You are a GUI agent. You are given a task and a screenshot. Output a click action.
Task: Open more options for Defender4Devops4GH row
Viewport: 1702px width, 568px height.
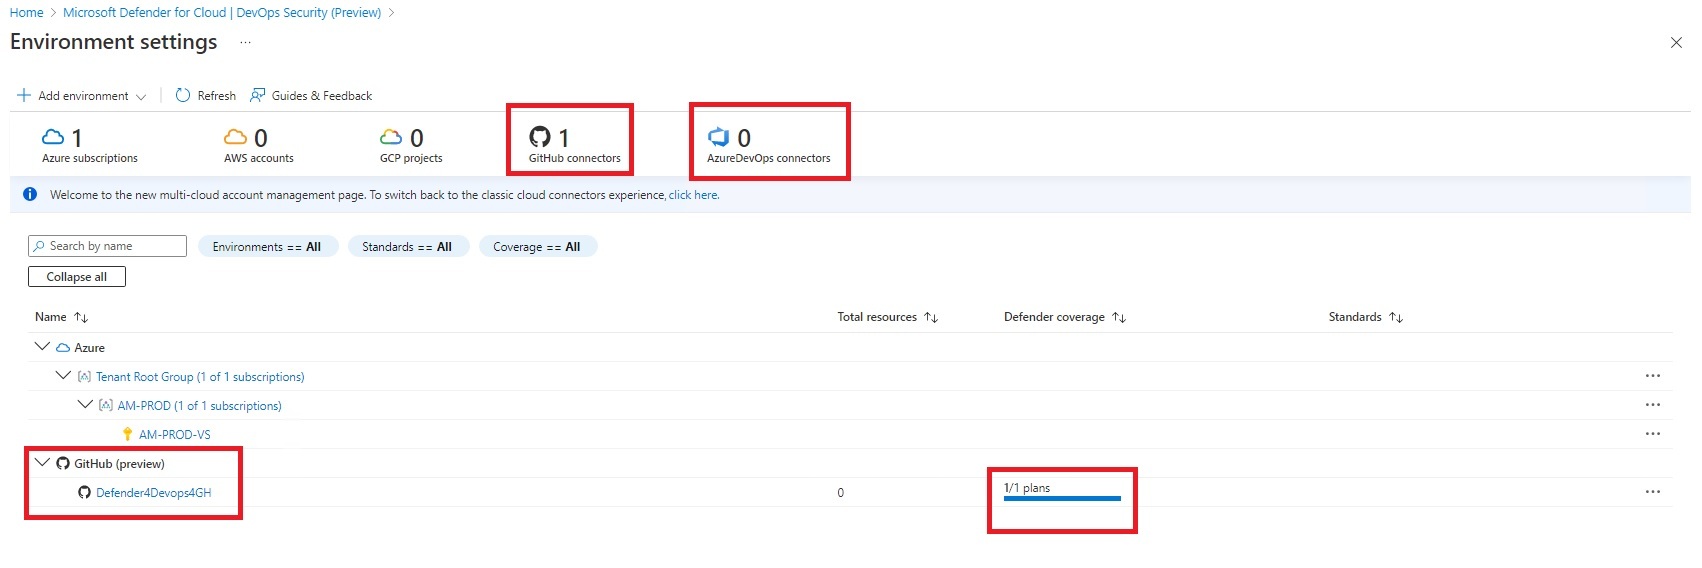click(x=1652, y=492)
